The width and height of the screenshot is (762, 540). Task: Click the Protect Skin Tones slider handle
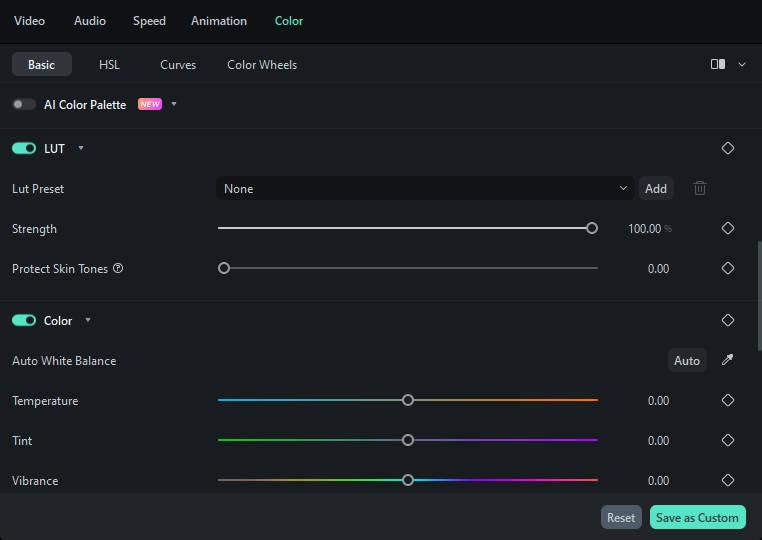pos(224,268)
